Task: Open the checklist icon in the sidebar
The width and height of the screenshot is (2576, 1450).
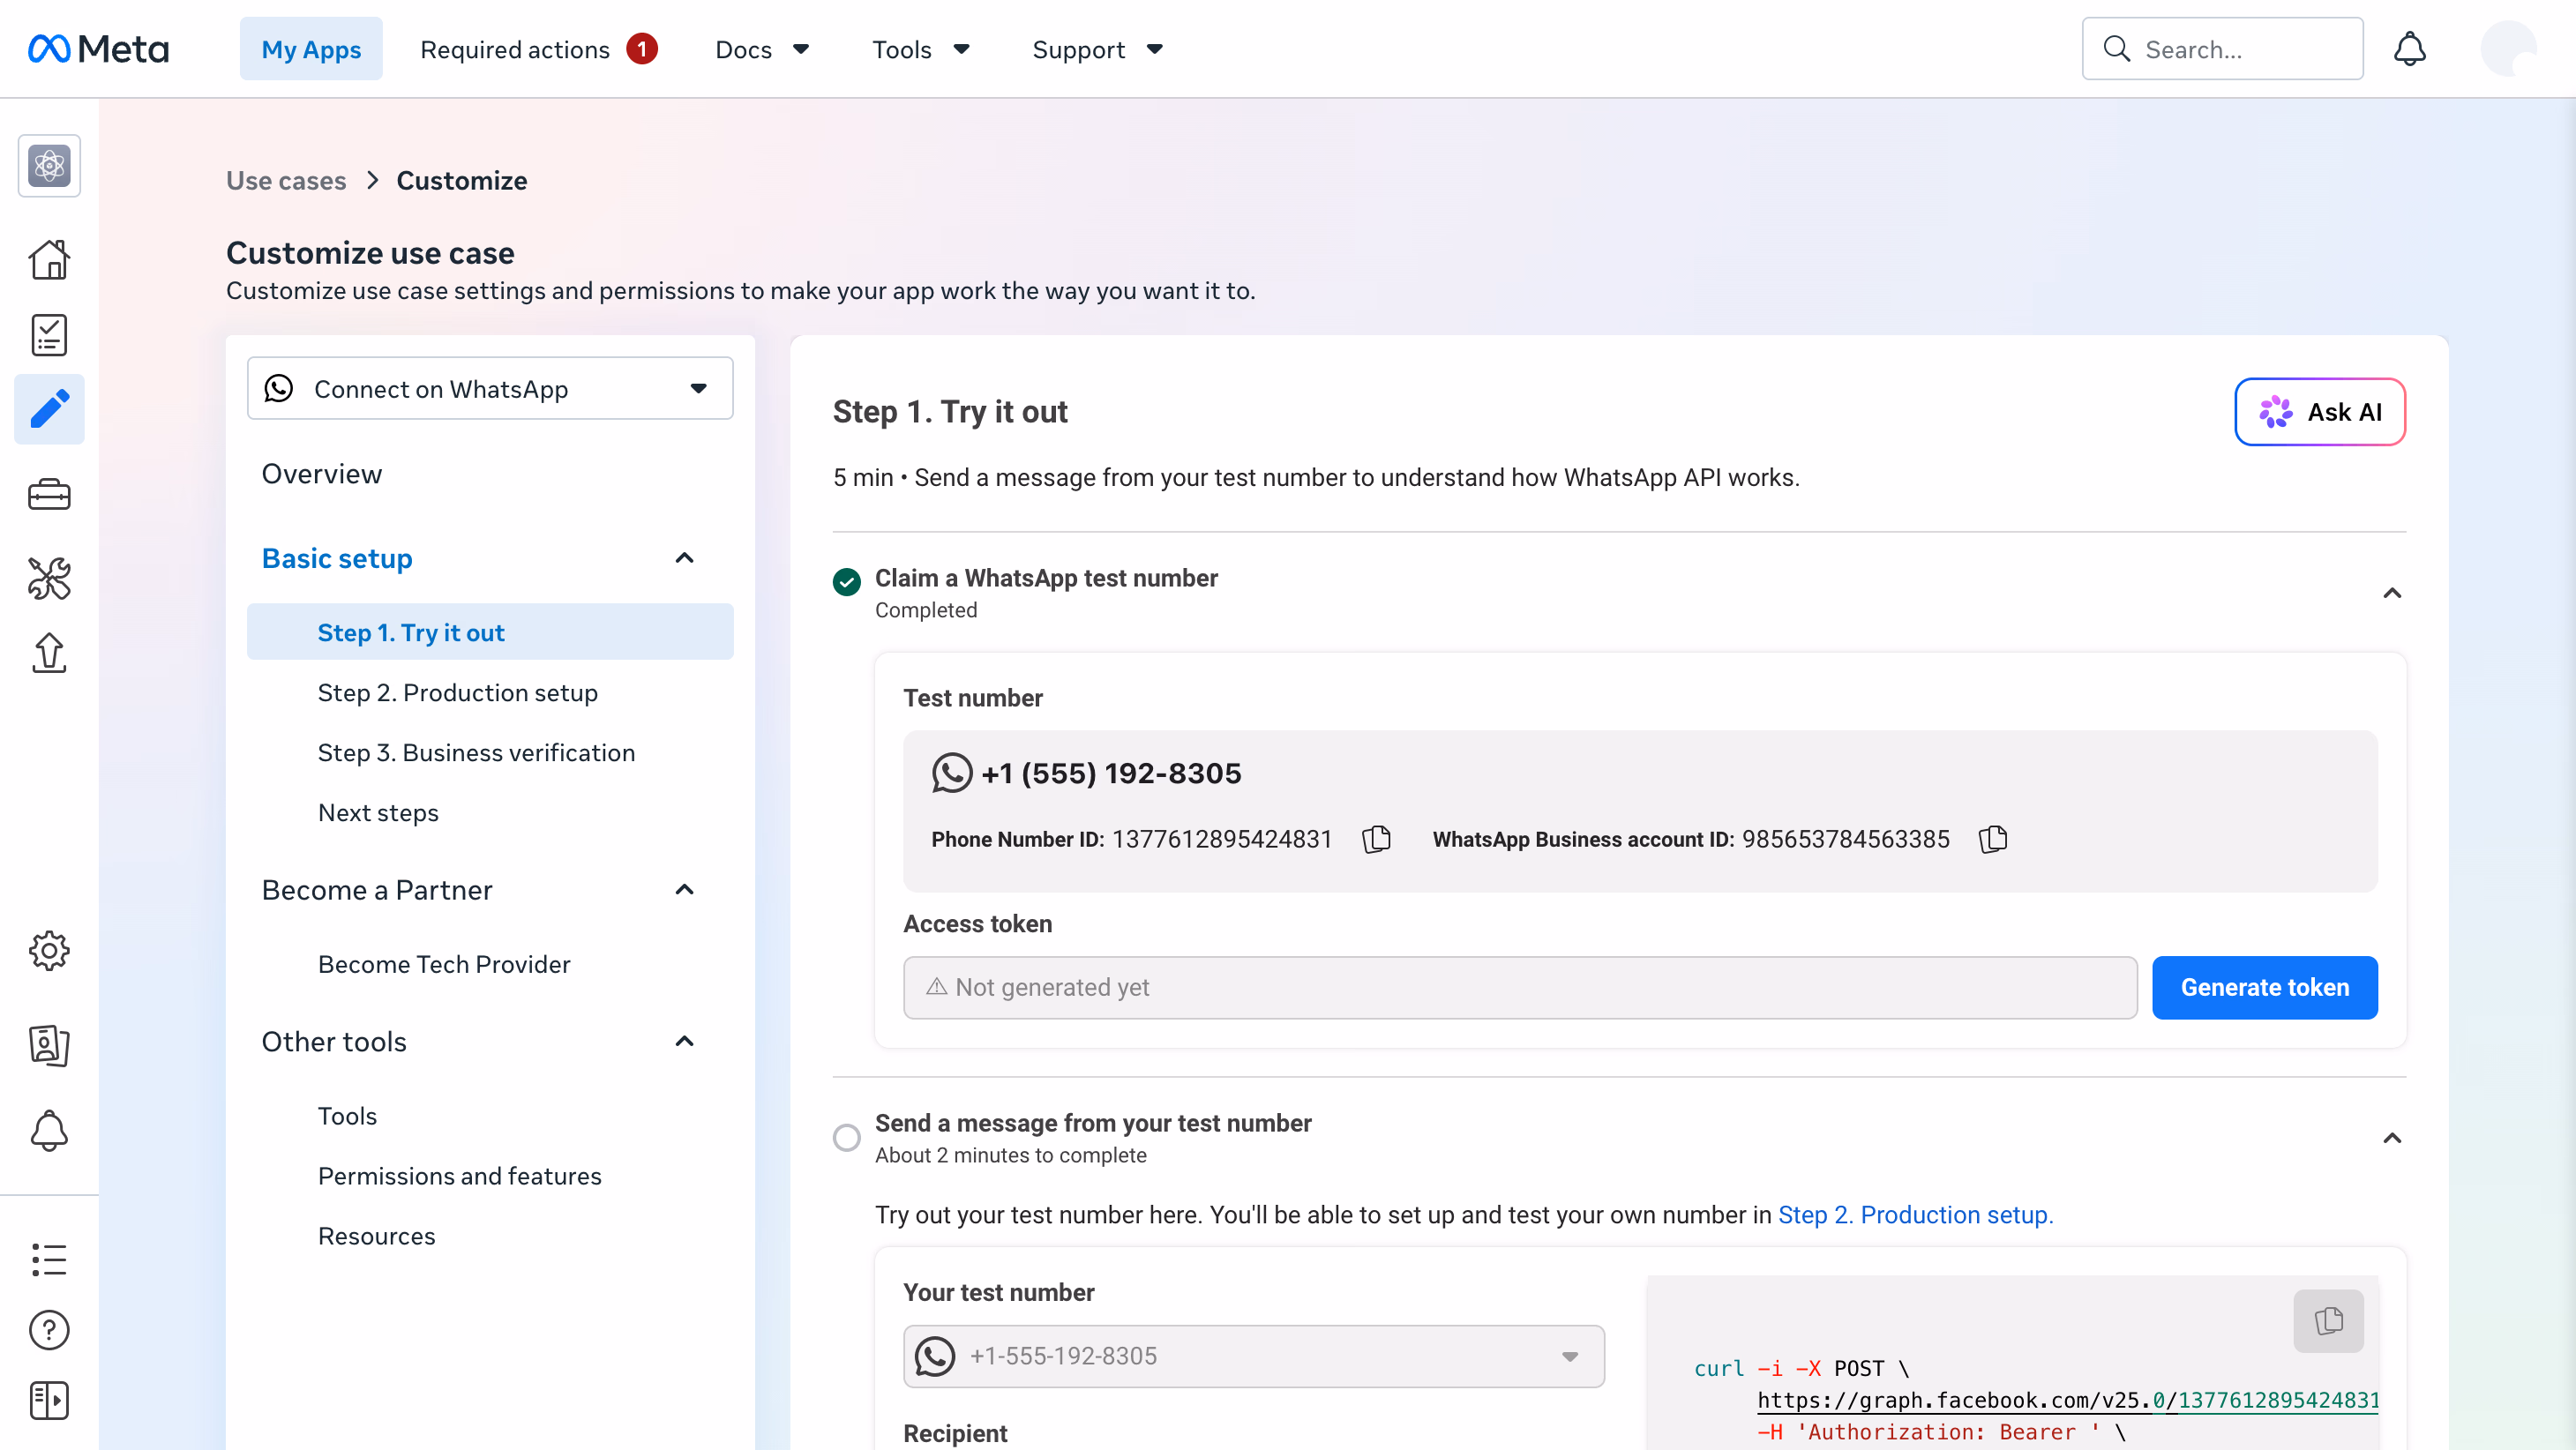Action: 49,335
